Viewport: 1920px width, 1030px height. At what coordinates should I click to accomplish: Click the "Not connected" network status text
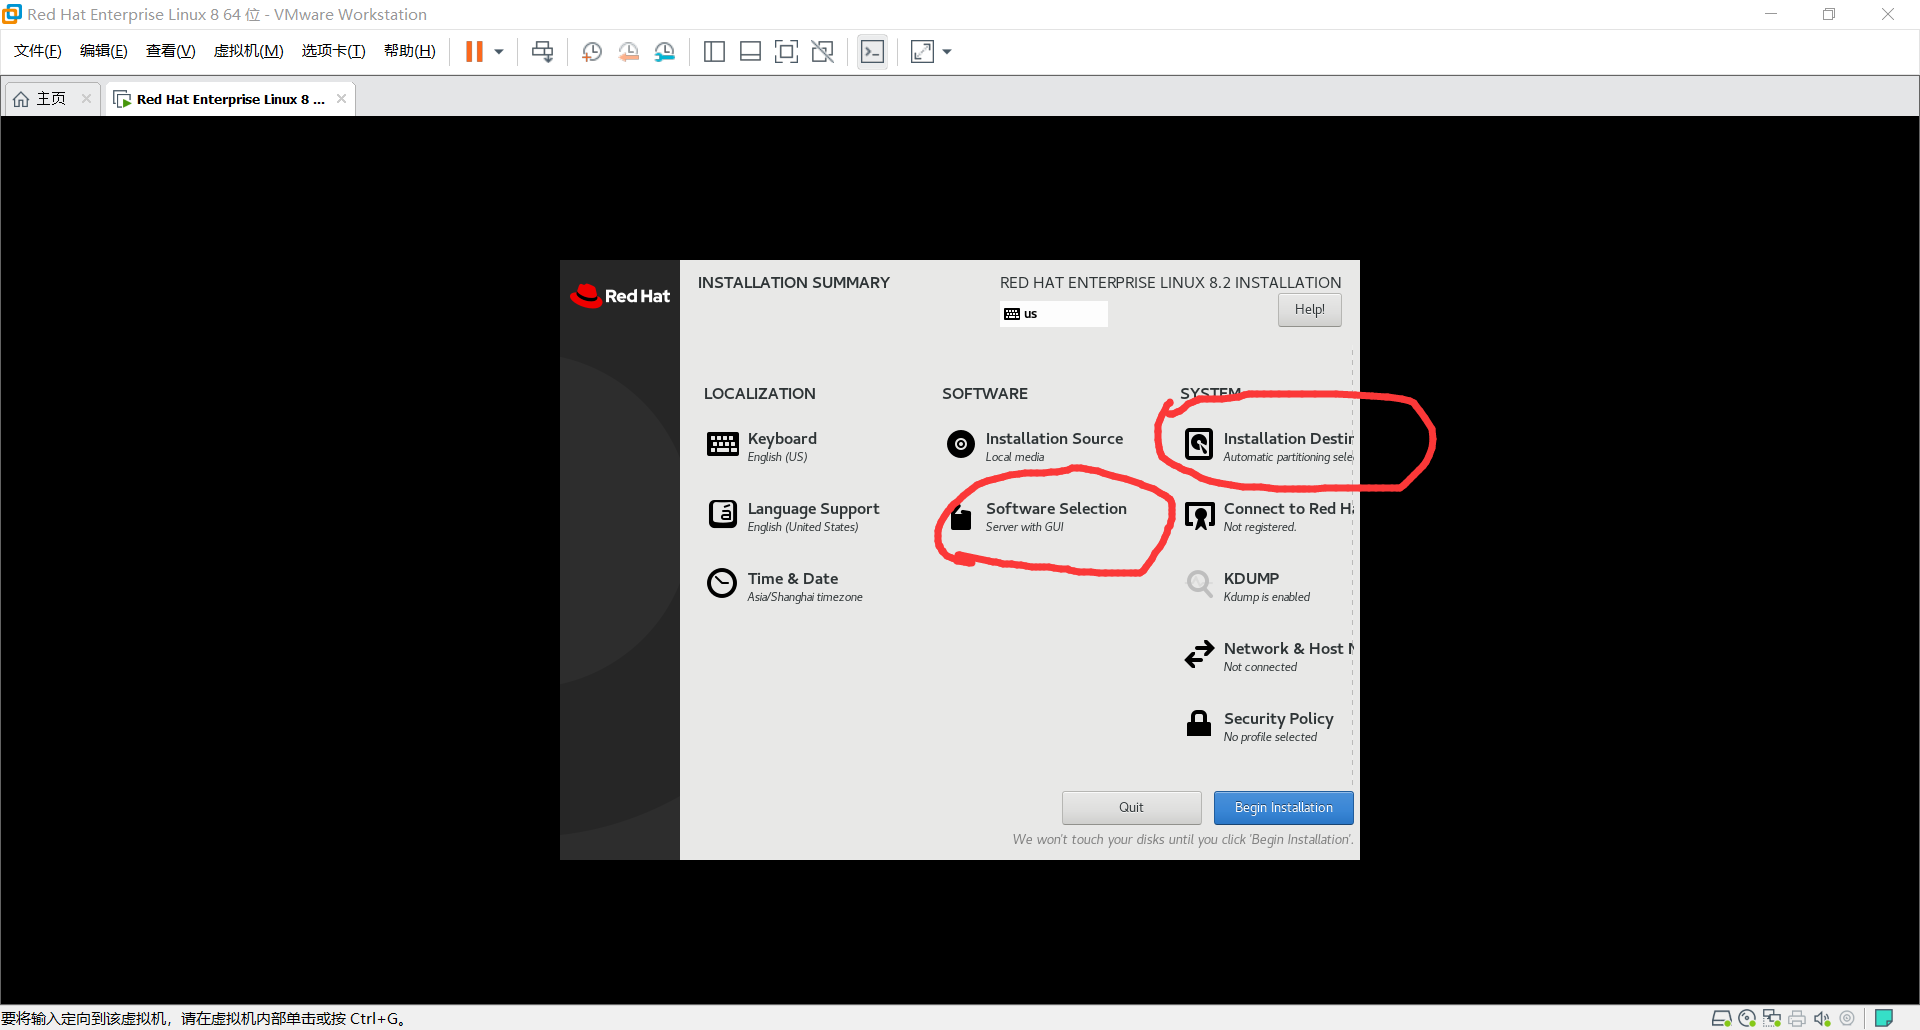[1260, 667]
